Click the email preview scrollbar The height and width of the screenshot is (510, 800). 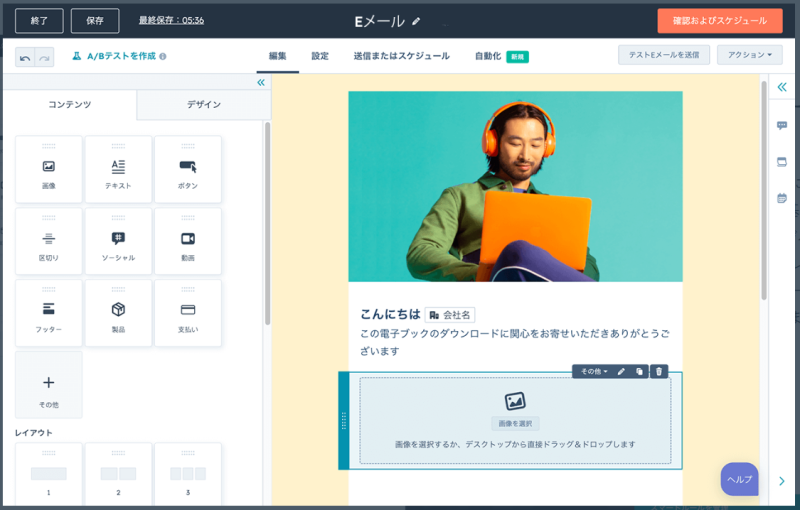point(764,190)
